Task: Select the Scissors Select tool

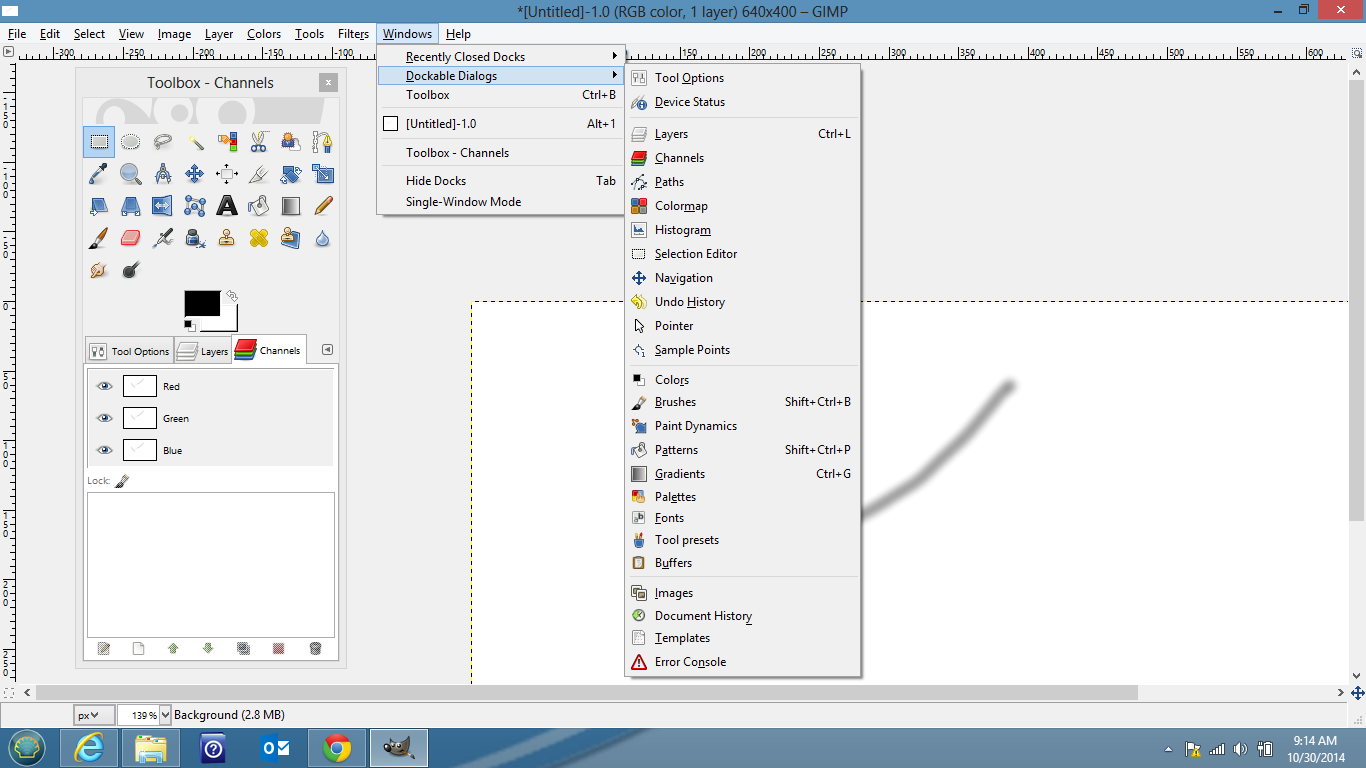Action: pyautogui.click(x=259, y=142)
